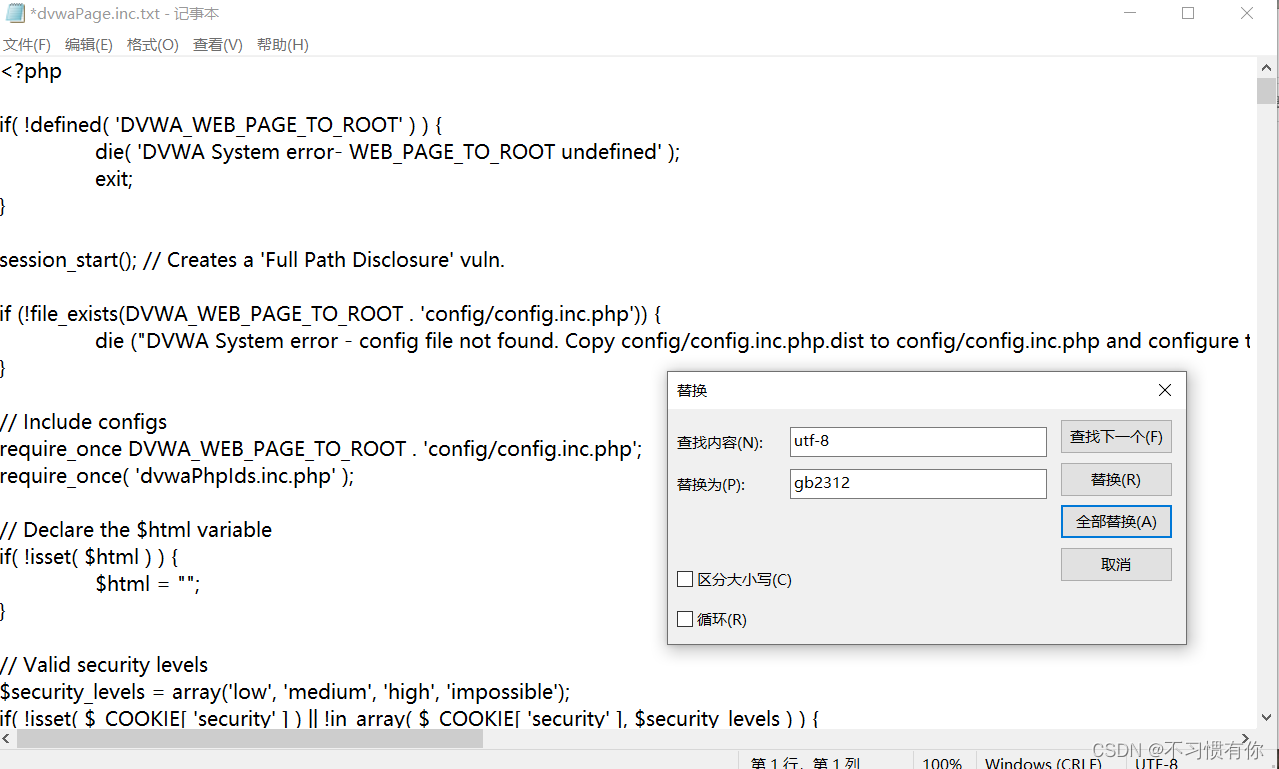Click the 替换(R) button
Image resolution: width=1279 pixels, height=769 pixels.
[1116, 480]
